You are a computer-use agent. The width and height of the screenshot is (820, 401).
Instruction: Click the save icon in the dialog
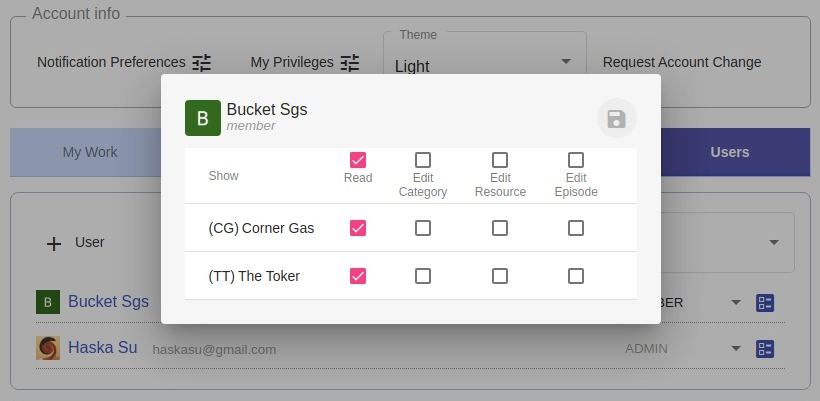[616, 119]
